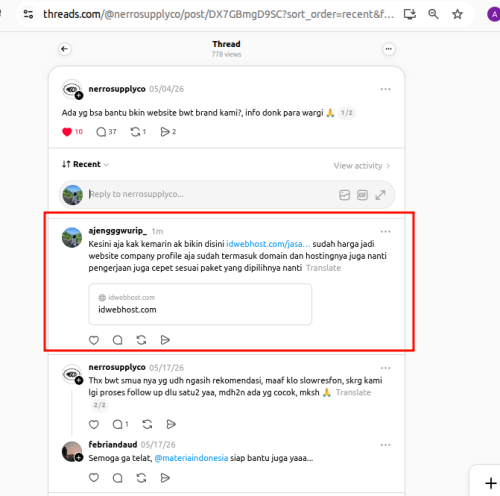Viewport: 500px width, 496px height.
Task: Open more options on febriandaud reply
Action: coord(385,445)
